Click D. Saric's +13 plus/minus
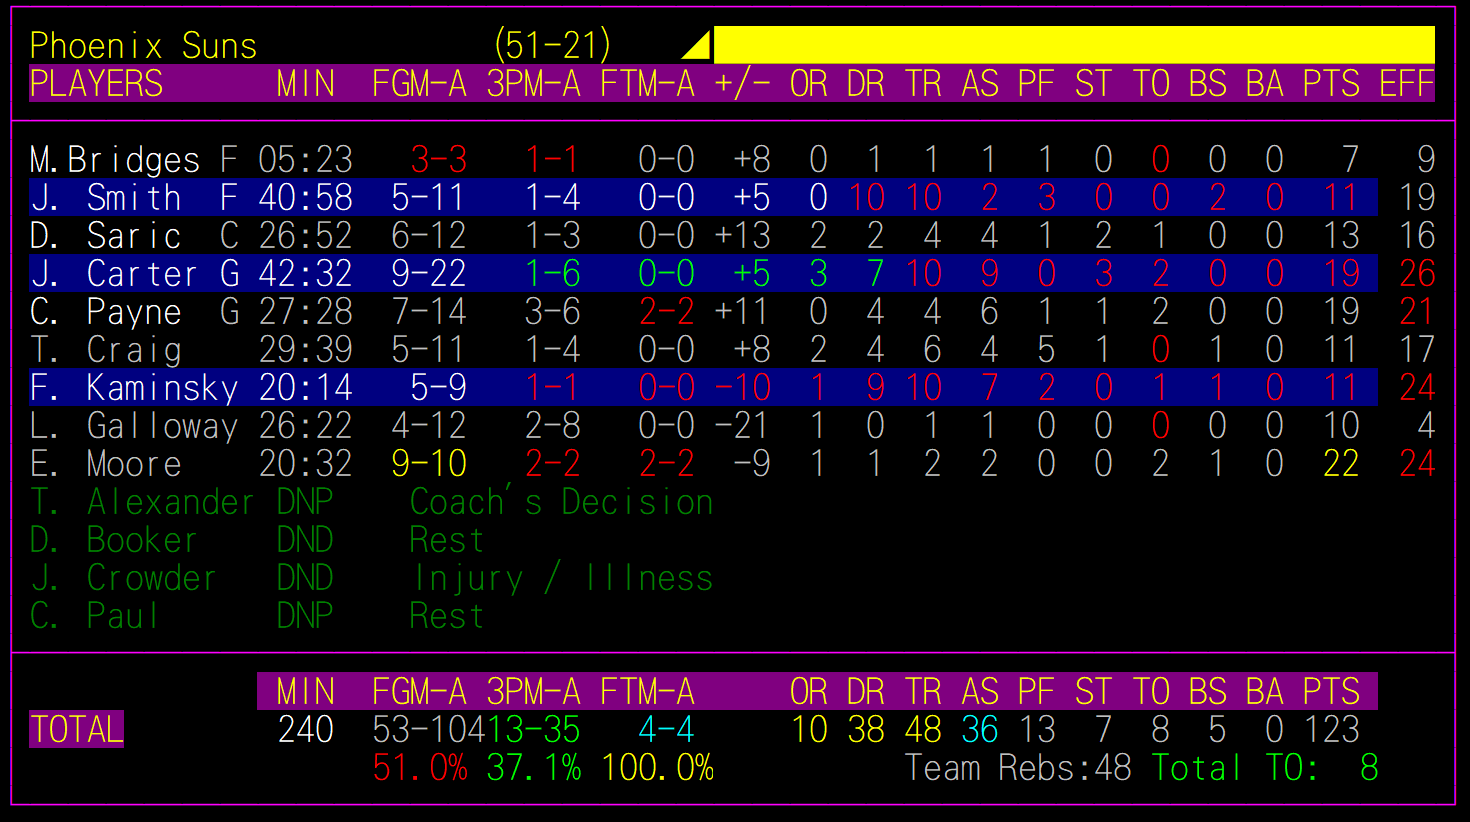The height and width of the screenshot is (822, 1470). [x=742, y=236]
